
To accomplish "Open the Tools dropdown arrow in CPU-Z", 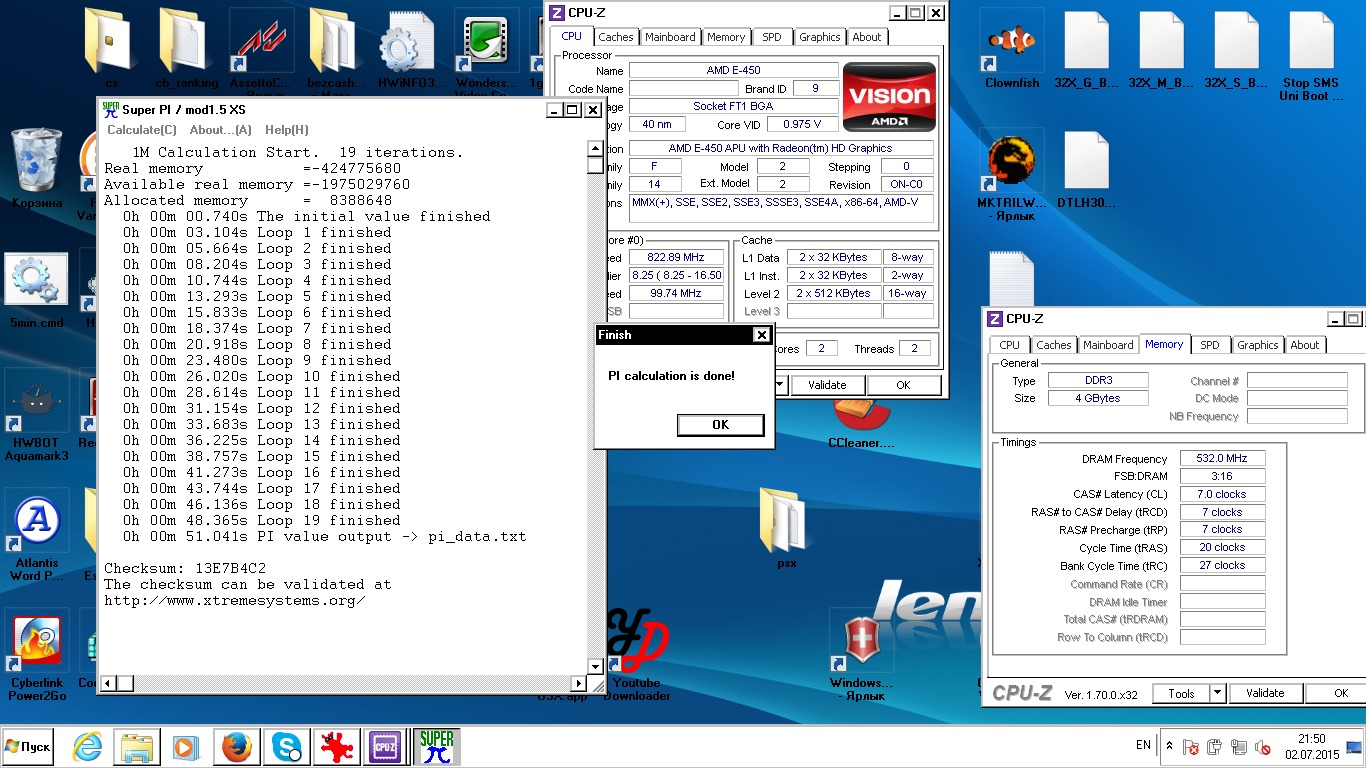I will coord(1217,693).
